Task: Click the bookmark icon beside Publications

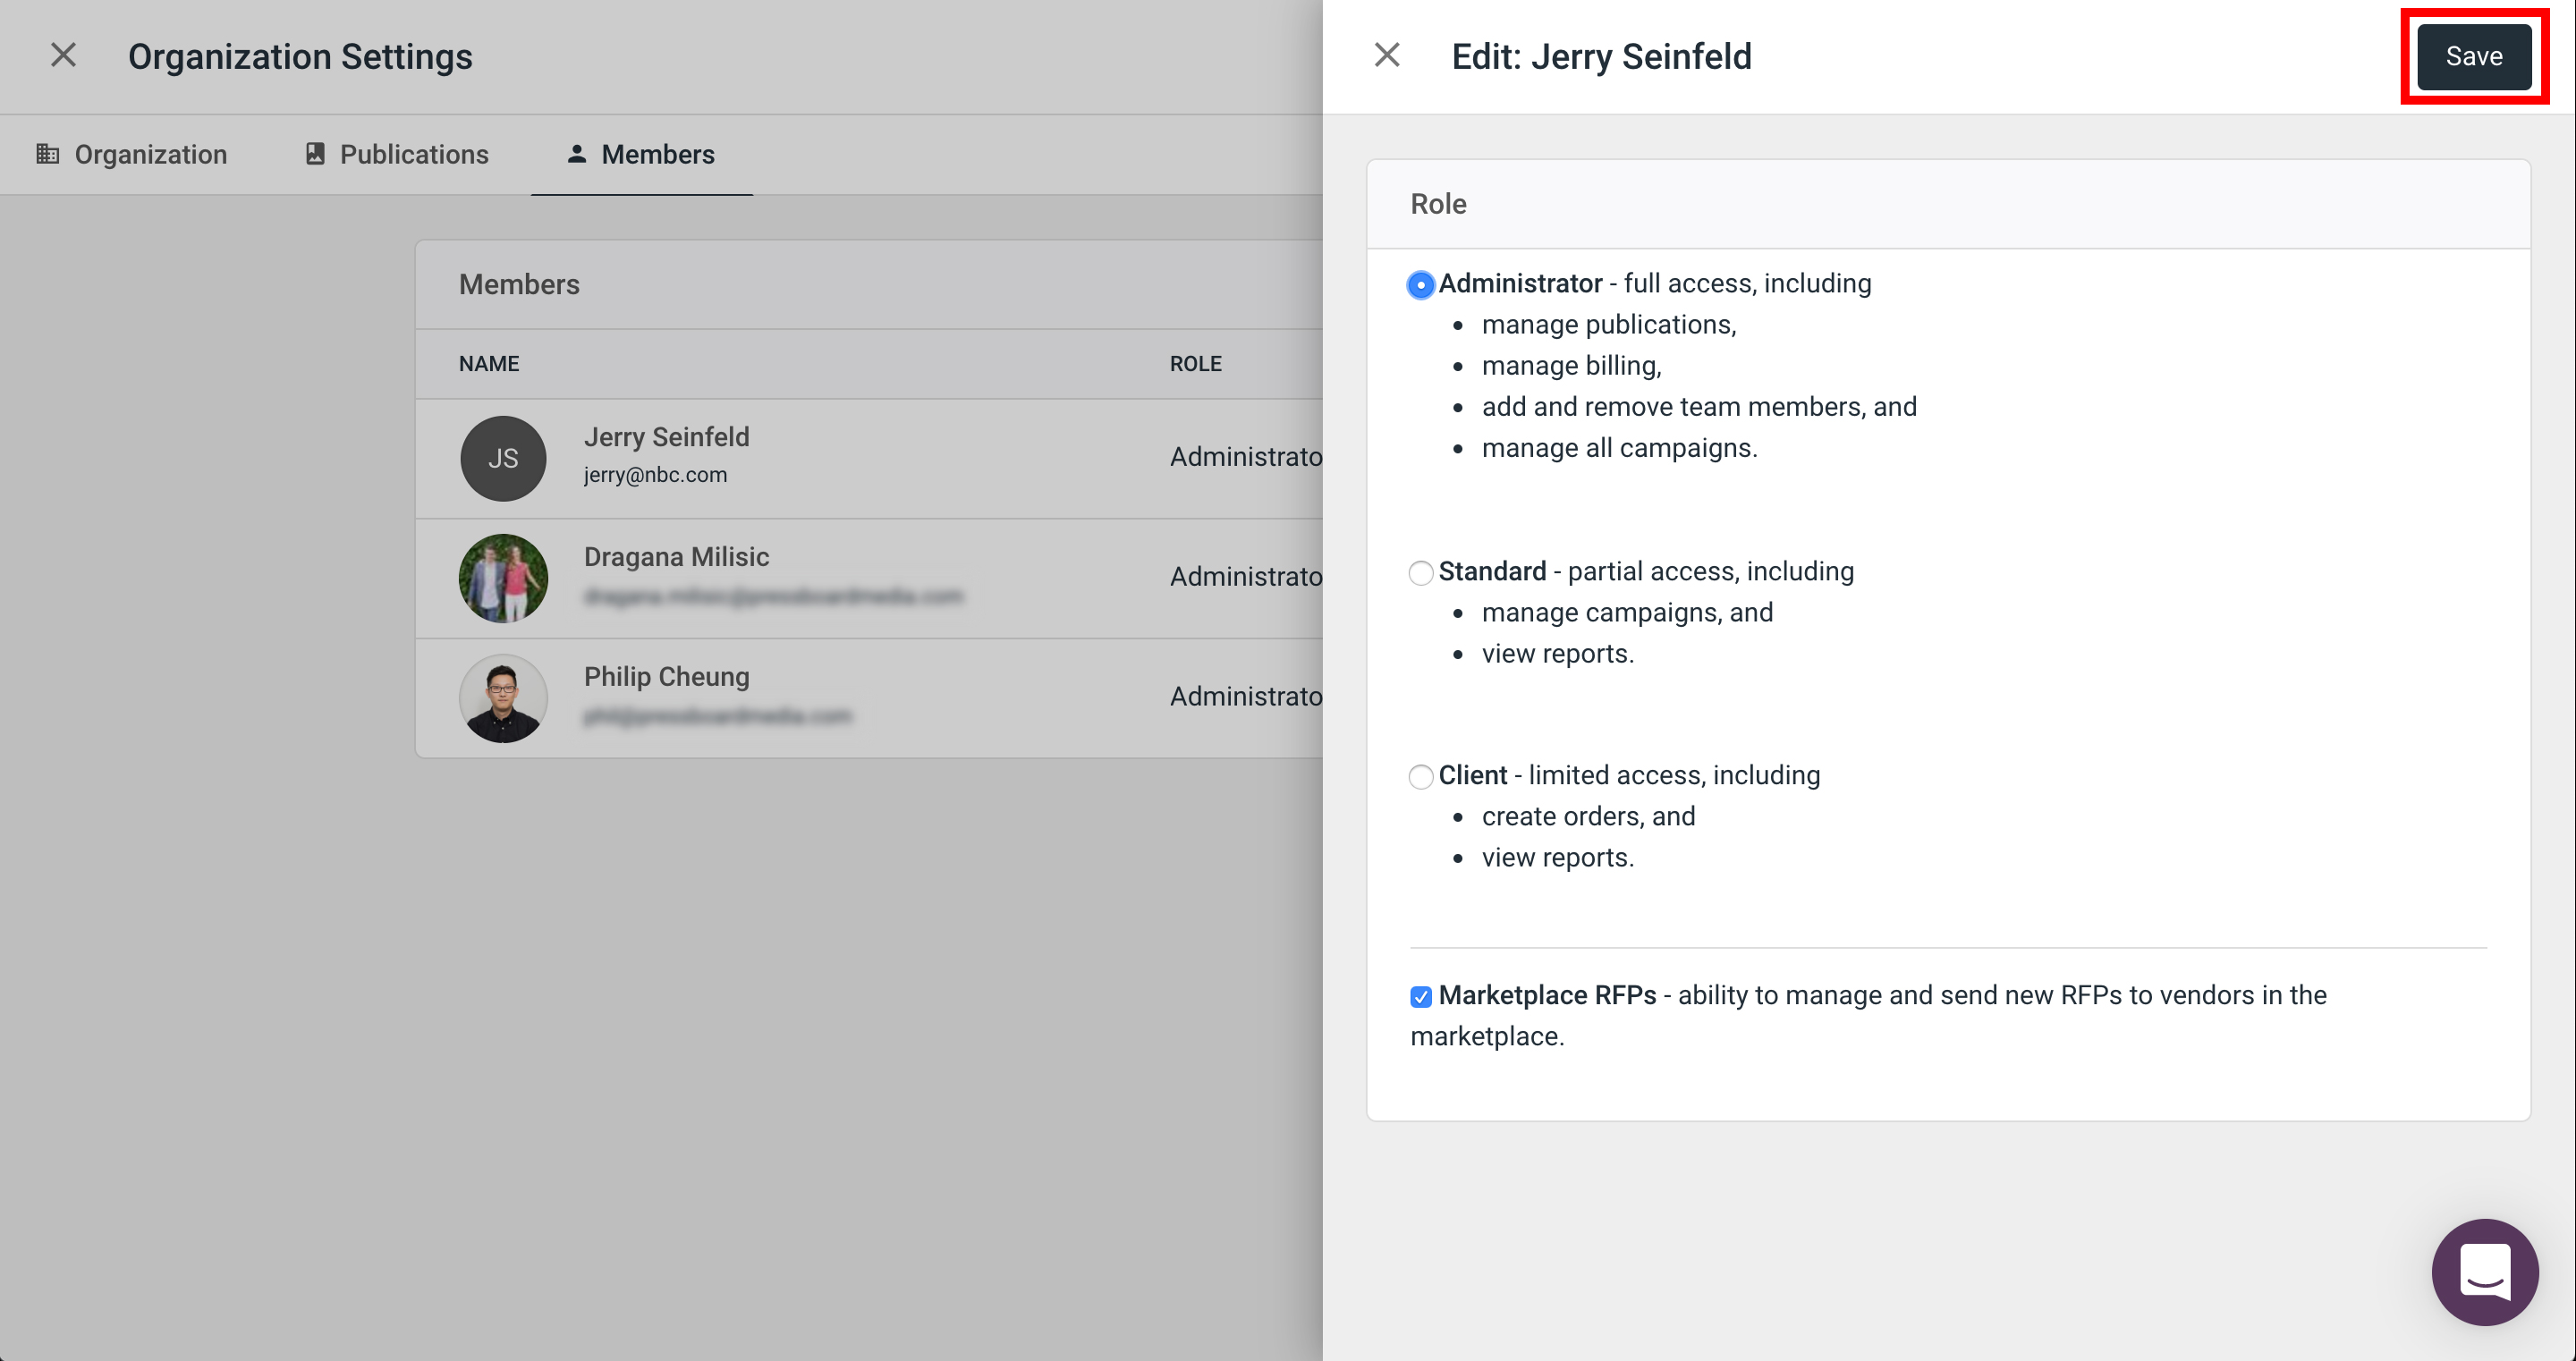Action: [315, 154]
